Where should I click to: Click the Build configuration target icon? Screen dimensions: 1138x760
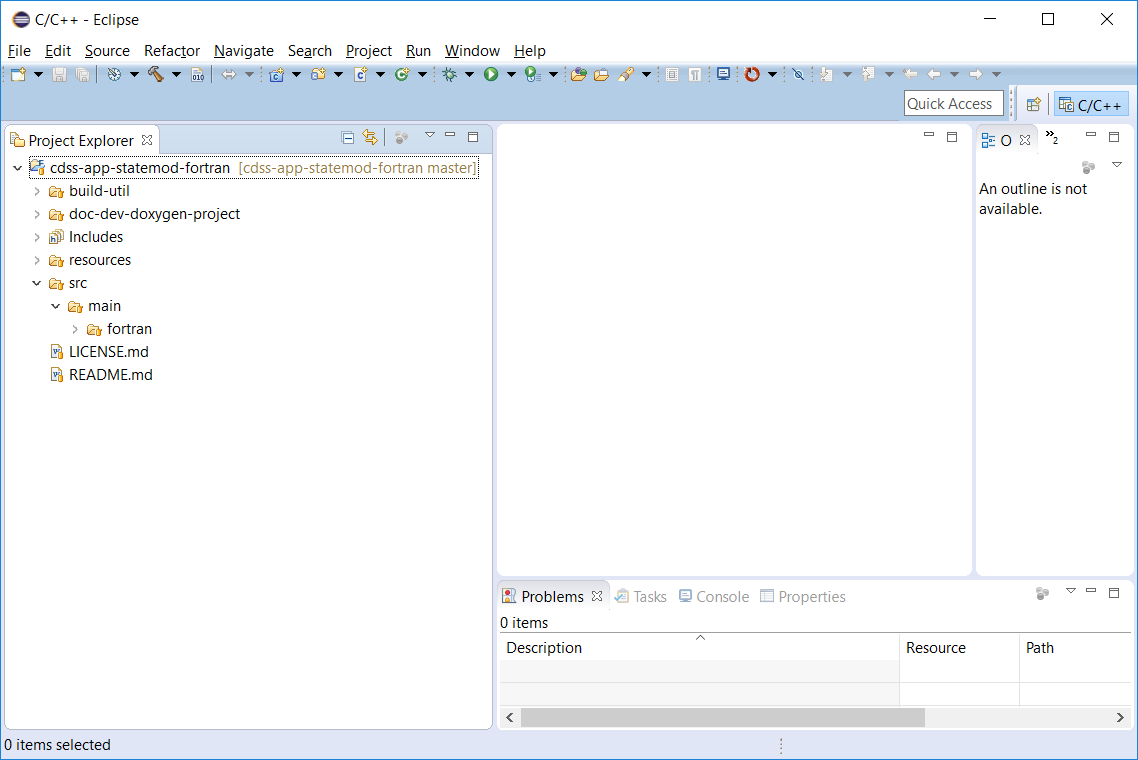click(114, 74)
